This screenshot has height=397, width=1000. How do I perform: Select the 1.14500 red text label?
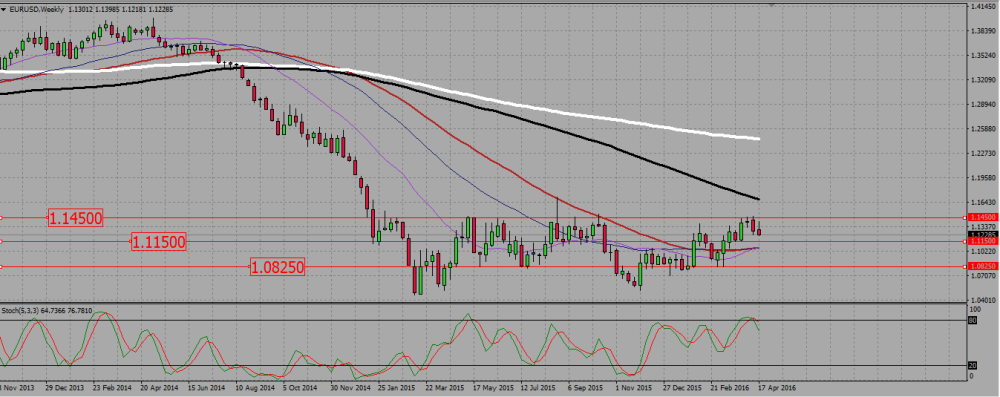(76, 218)
